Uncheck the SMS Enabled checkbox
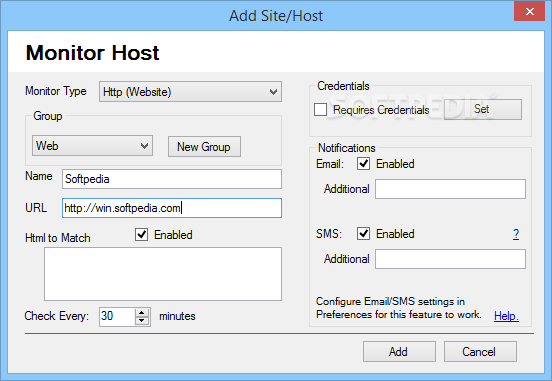Screen dimensions: 552x381 pos(364,233)
